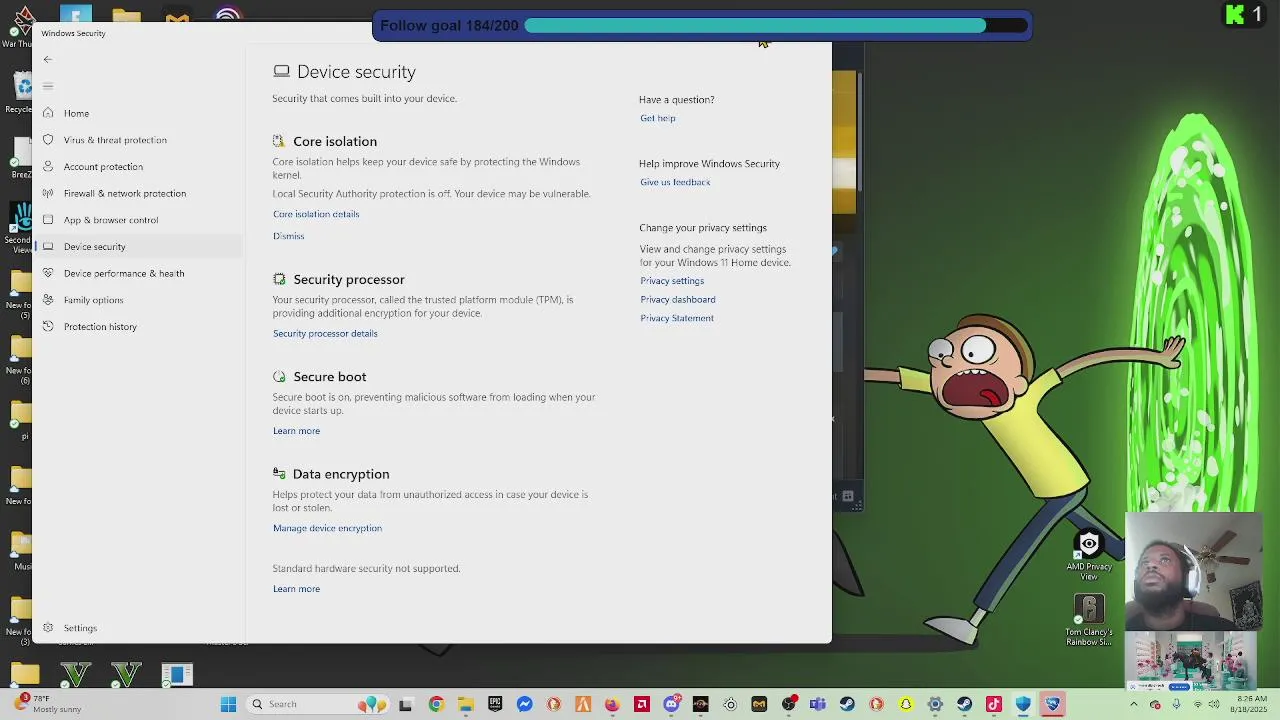Select Firewall & network protection
This screenshot has height=720, width=1280.
pos(125,193)
